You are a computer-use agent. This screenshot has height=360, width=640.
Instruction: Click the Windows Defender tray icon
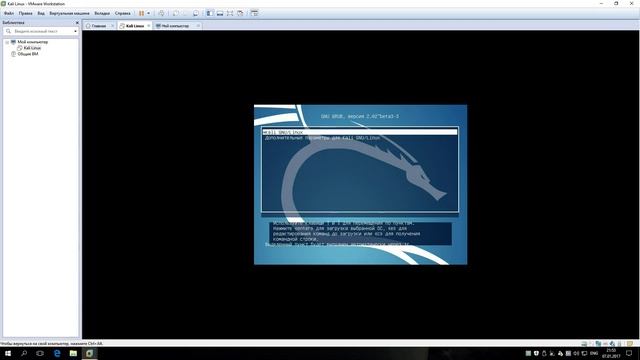point(536,353)
